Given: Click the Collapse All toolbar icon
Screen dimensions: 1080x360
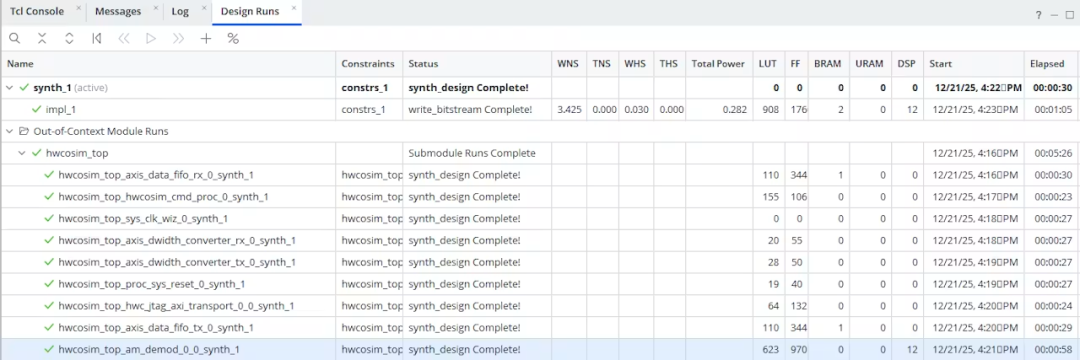Looking at the screenshot, I should point(42,39).
